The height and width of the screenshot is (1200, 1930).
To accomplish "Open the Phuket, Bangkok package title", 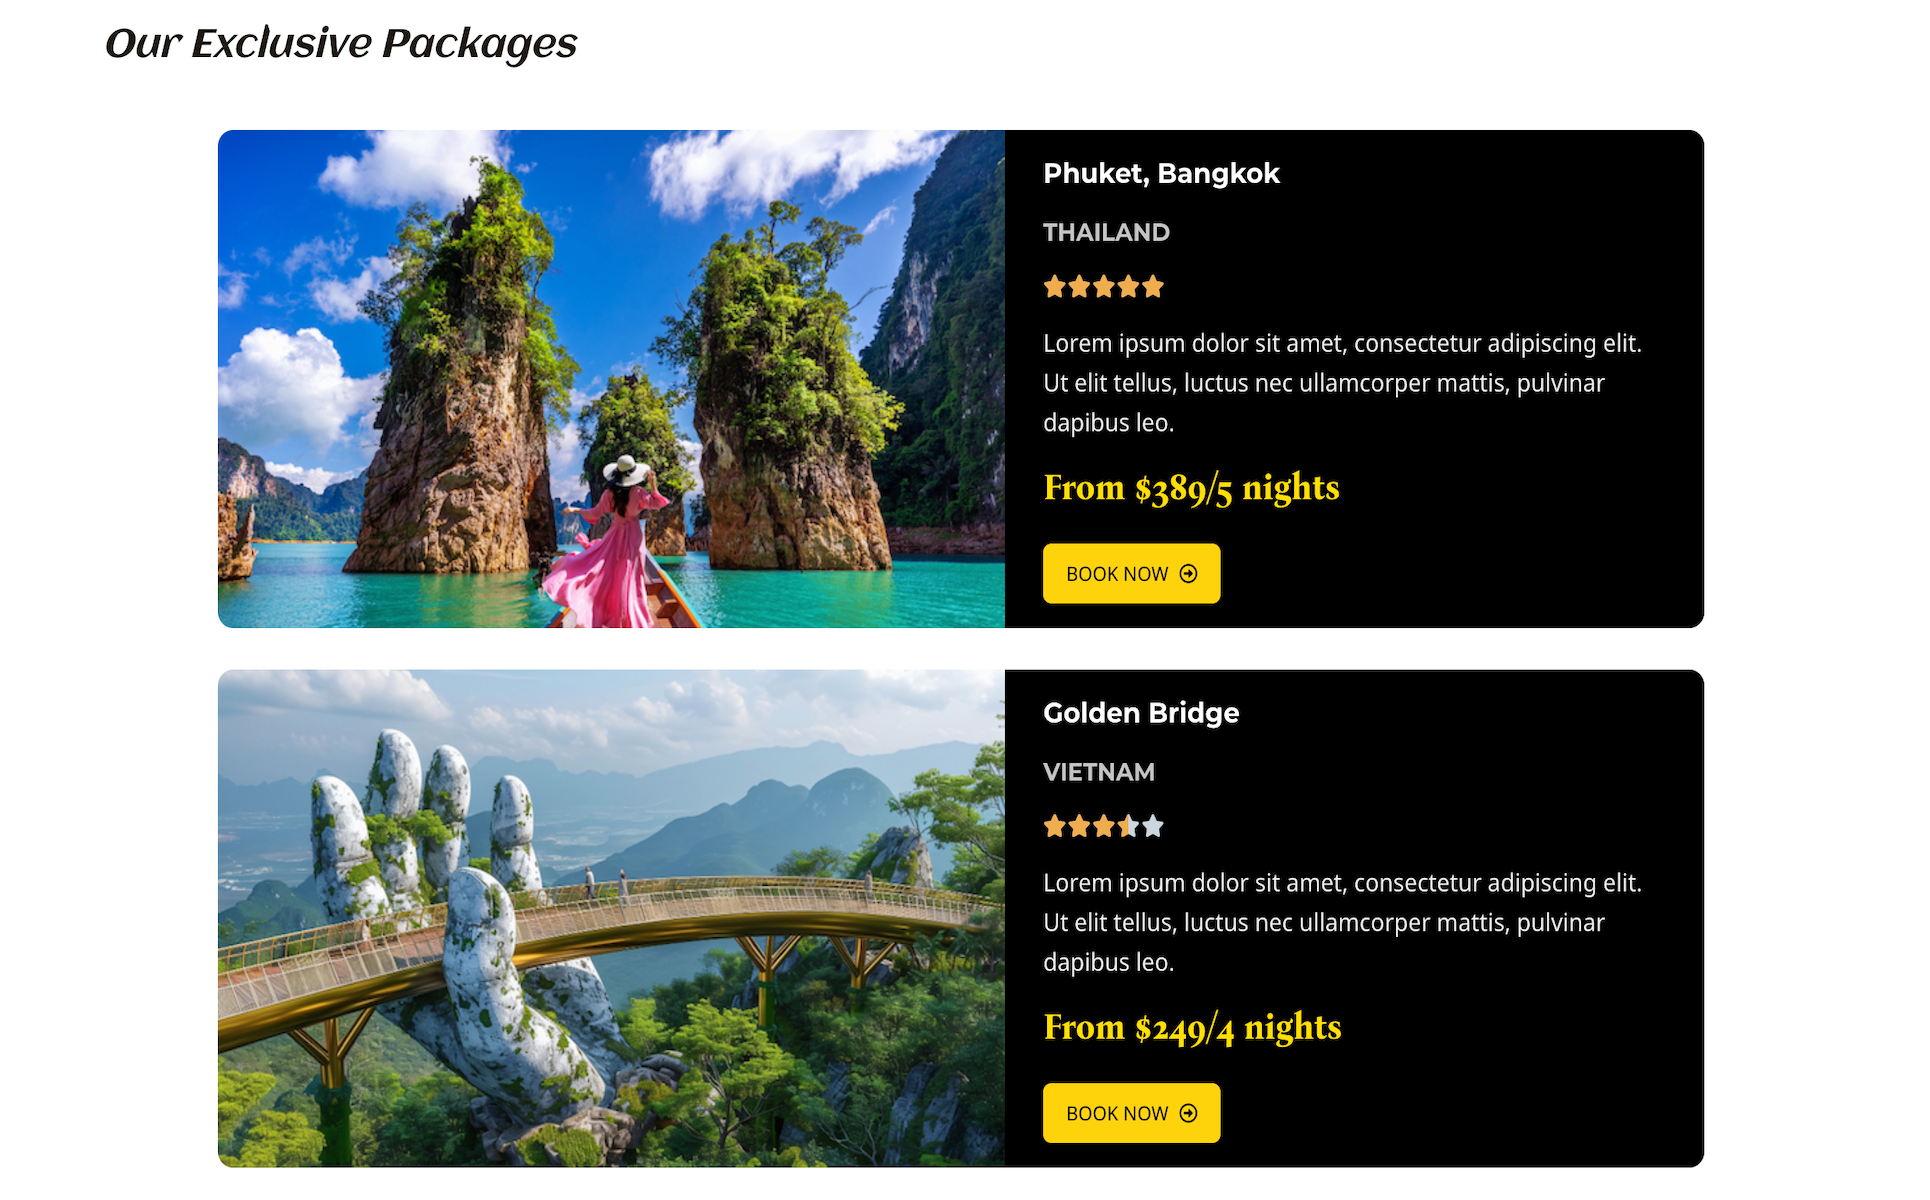I will [1161, 174].
